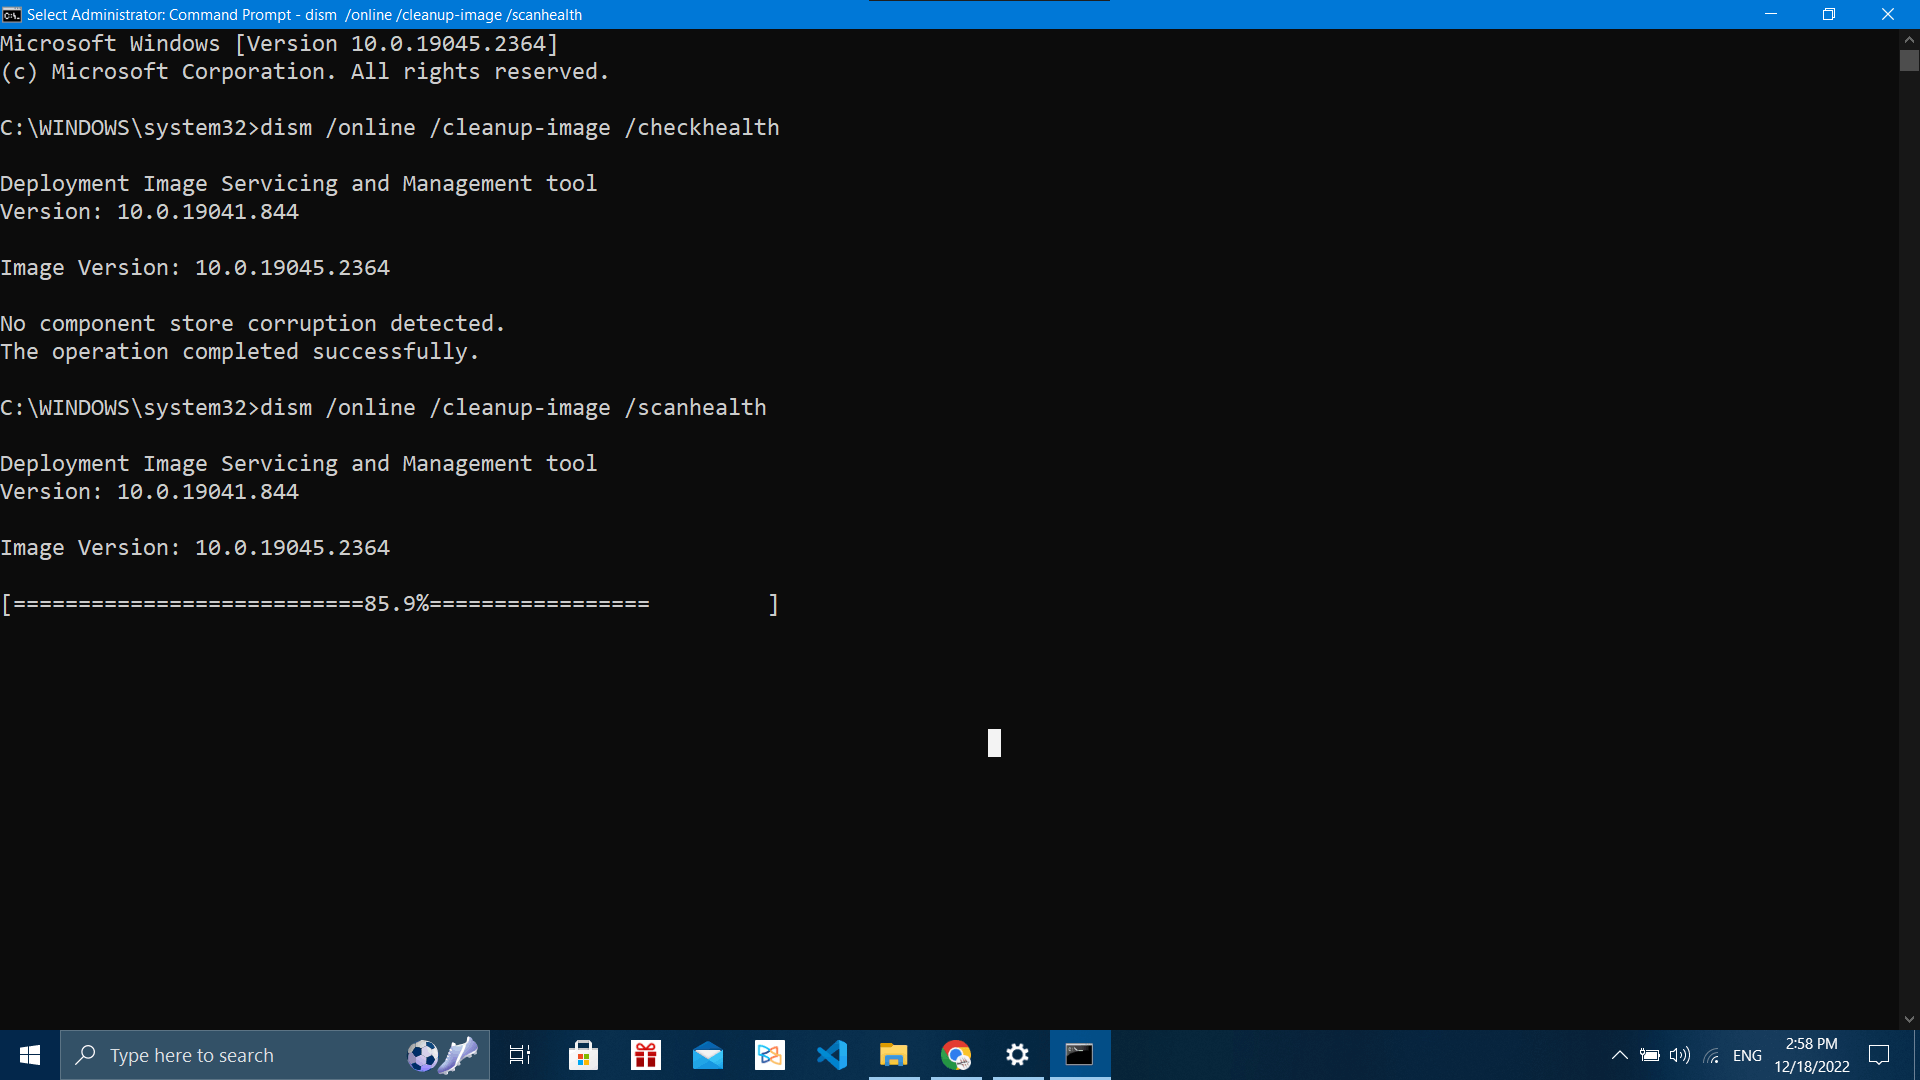Open the Action Center notifications panel
Screen dimensions: 1920x1080
coord(1879,1055)
